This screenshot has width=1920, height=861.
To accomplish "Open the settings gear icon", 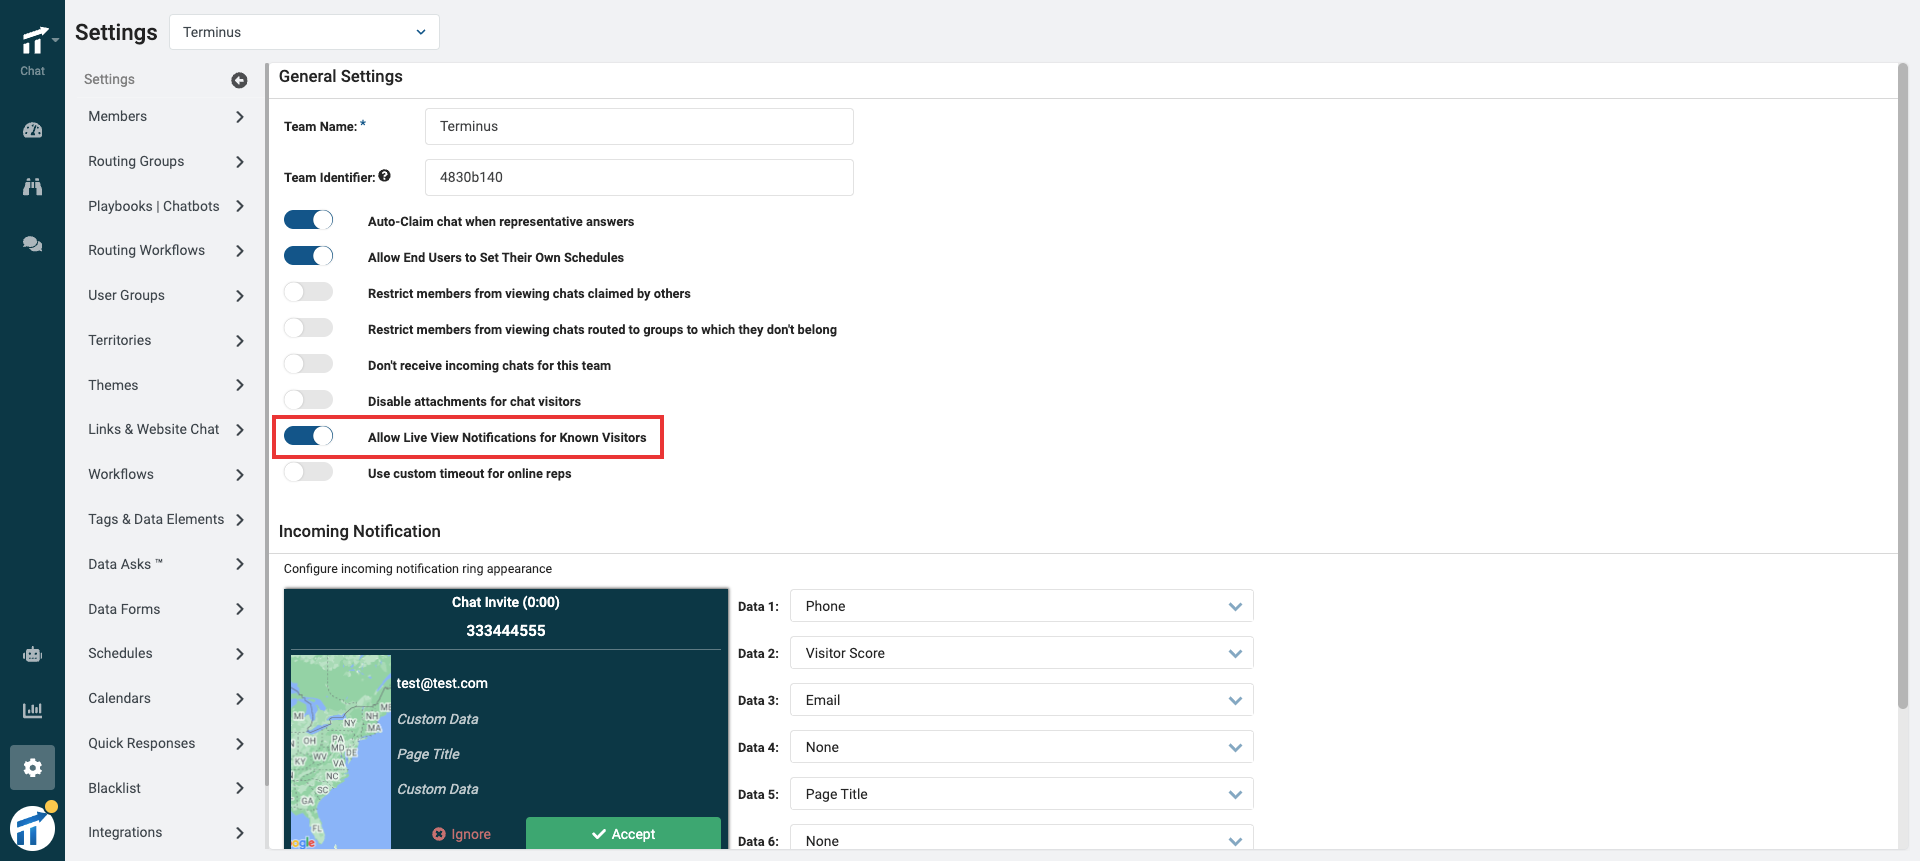I will point(33,768).
